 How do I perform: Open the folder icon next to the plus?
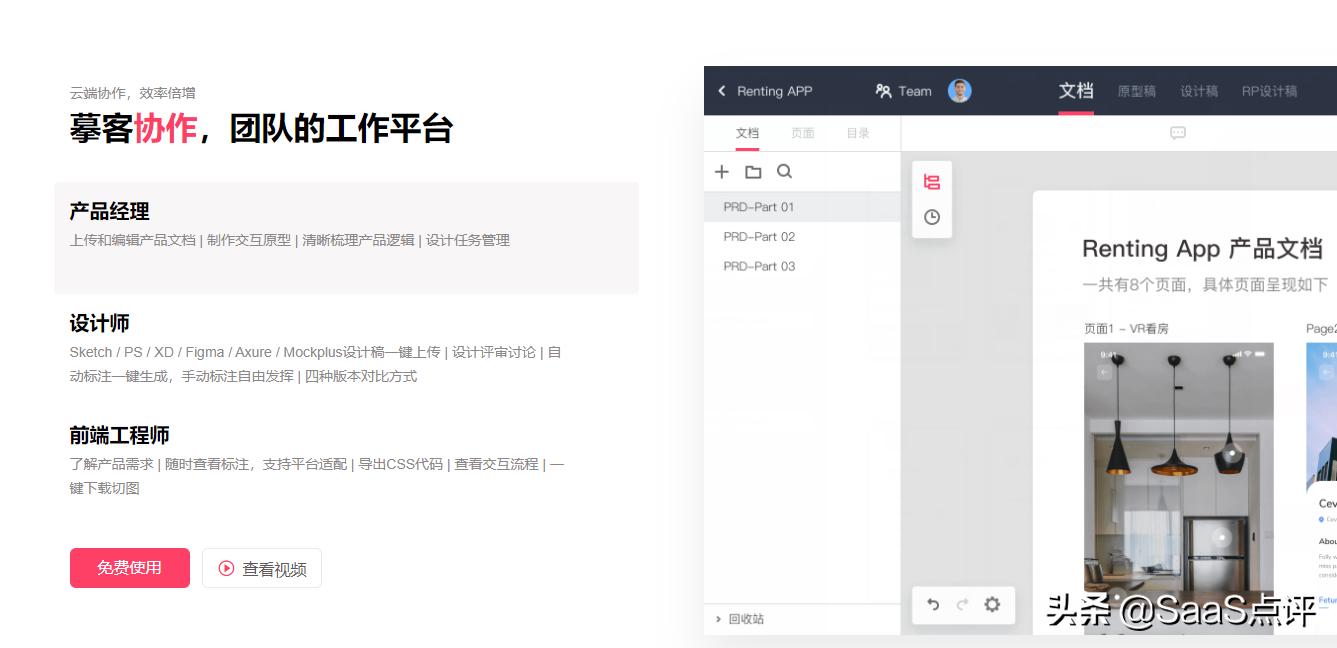(x=753, y=171)
